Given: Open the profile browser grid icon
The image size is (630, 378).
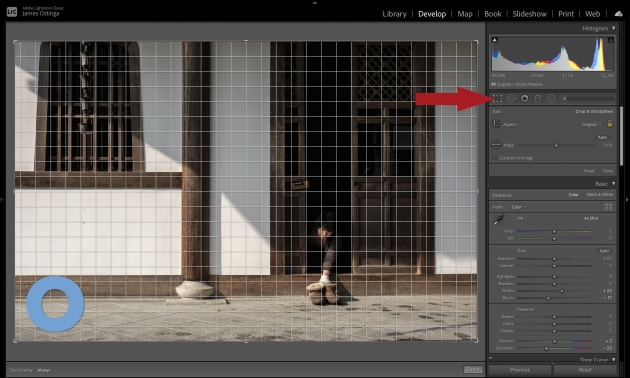Looking at the screenshot, I should [x=608, y=206].
